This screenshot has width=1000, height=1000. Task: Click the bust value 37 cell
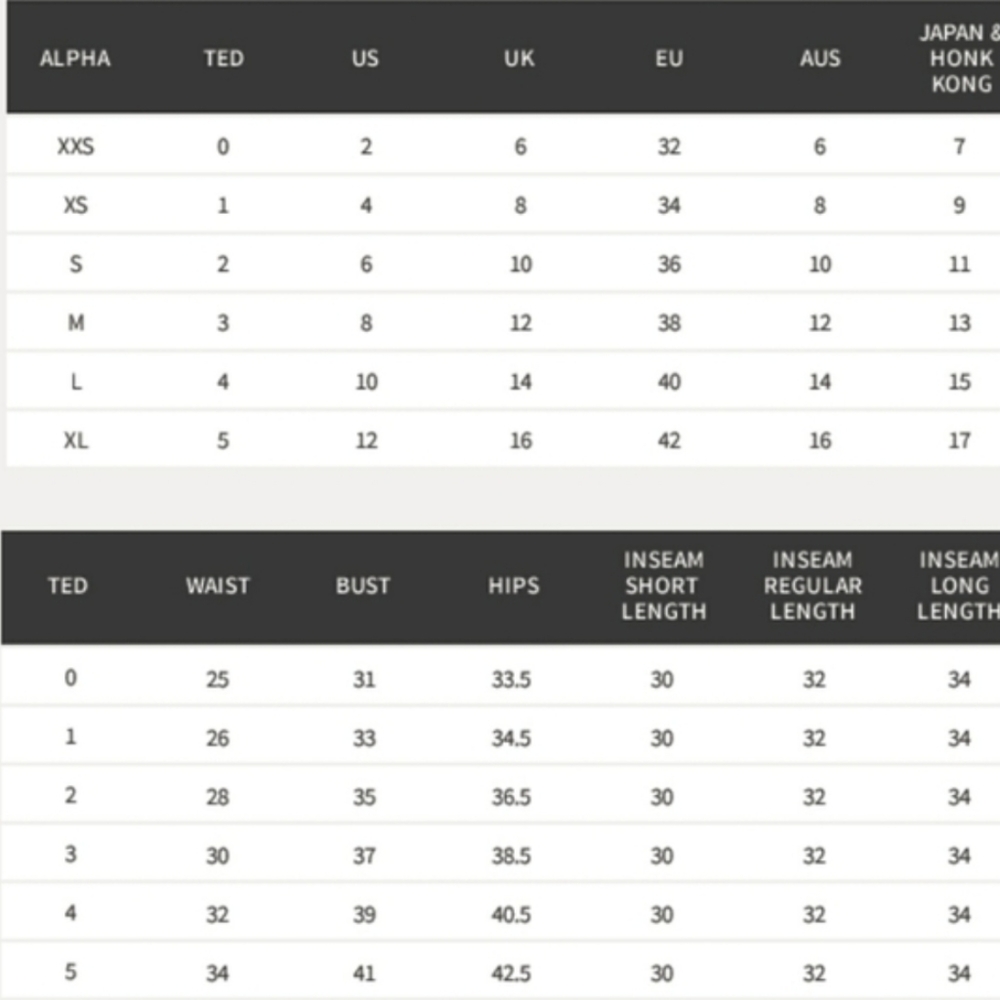coord(364,856)
